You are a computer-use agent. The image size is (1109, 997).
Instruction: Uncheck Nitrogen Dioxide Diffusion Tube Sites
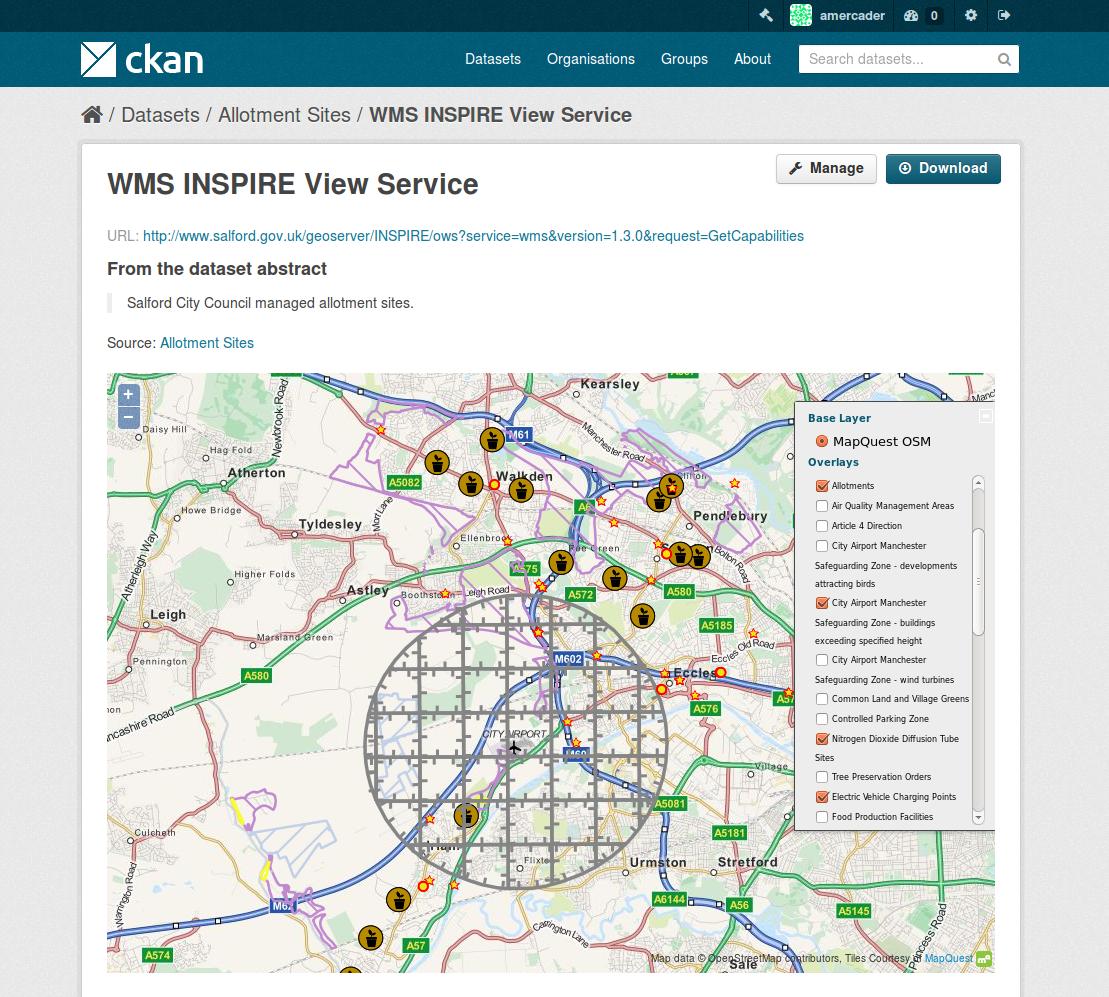tap(822, 739)
